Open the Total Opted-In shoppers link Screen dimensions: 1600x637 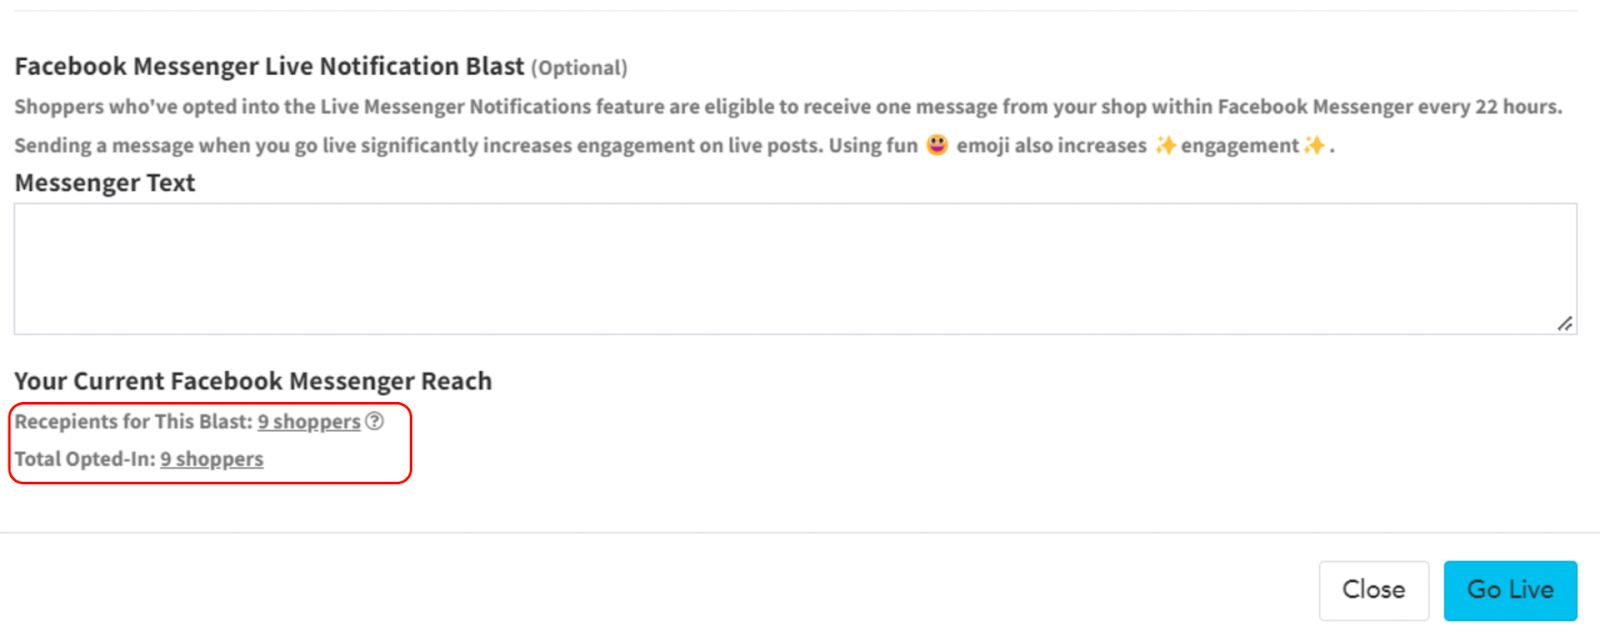point(212,459)
